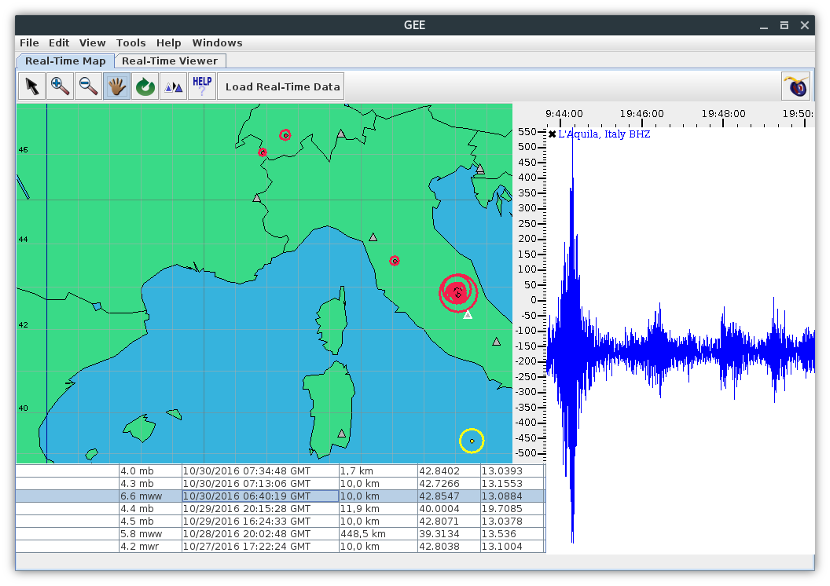Select the 6.6 mww earthquake row

tap(280, 496)
